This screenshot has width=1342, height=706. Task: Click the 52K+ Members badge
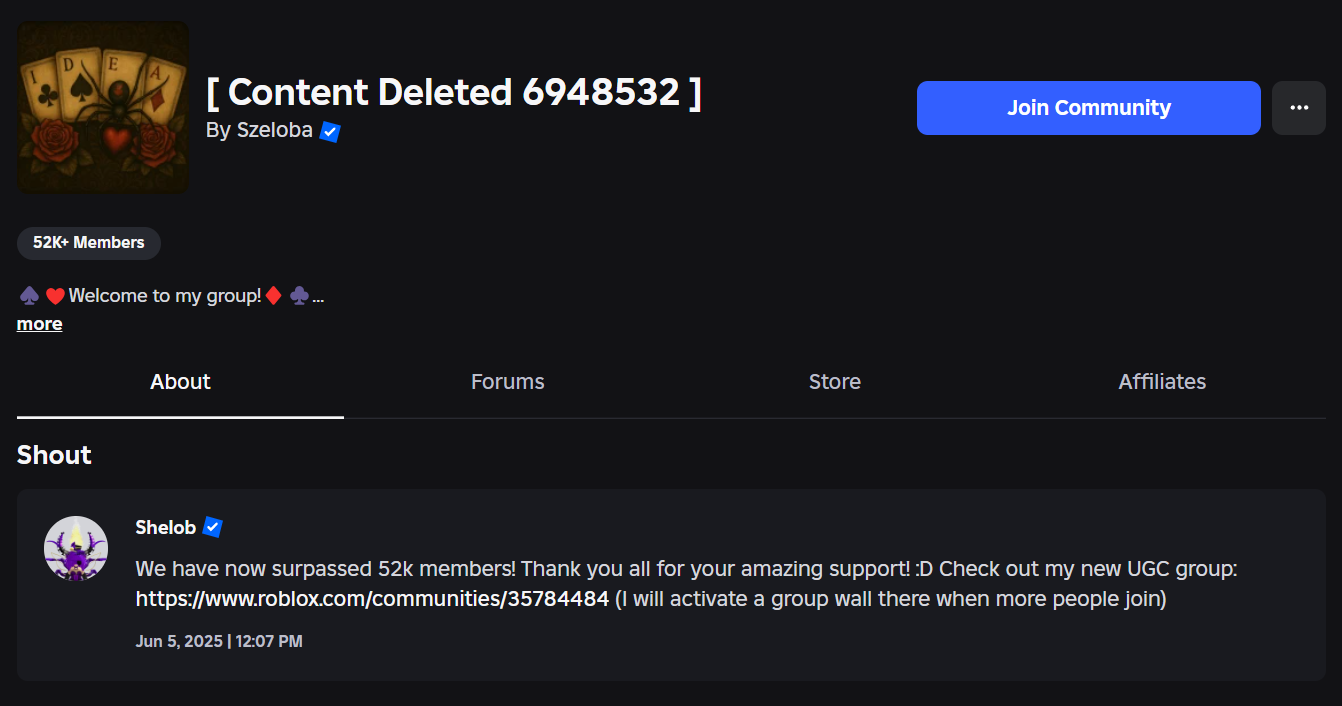click(x=89, y=243)
